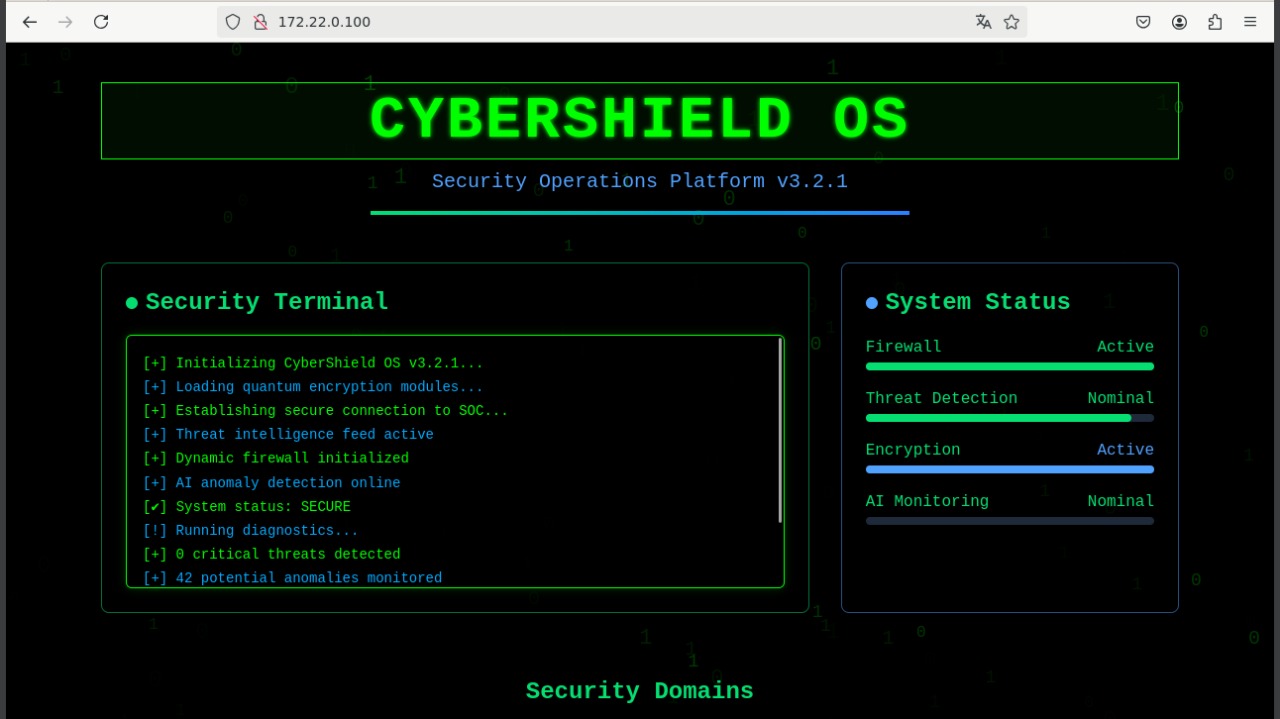1280x719 pixels.
Task: Open the translate page icon
Action: click(983, 22)
